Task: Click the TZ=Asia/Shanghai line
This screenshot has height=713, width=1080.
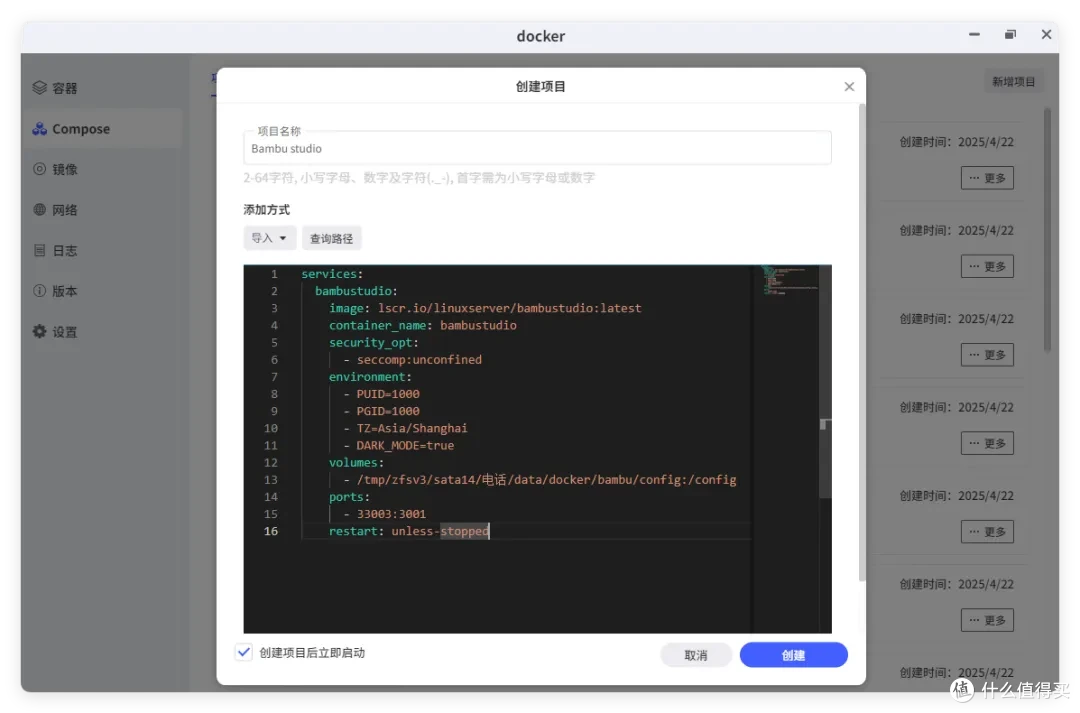Action: (x=405, y=428)
